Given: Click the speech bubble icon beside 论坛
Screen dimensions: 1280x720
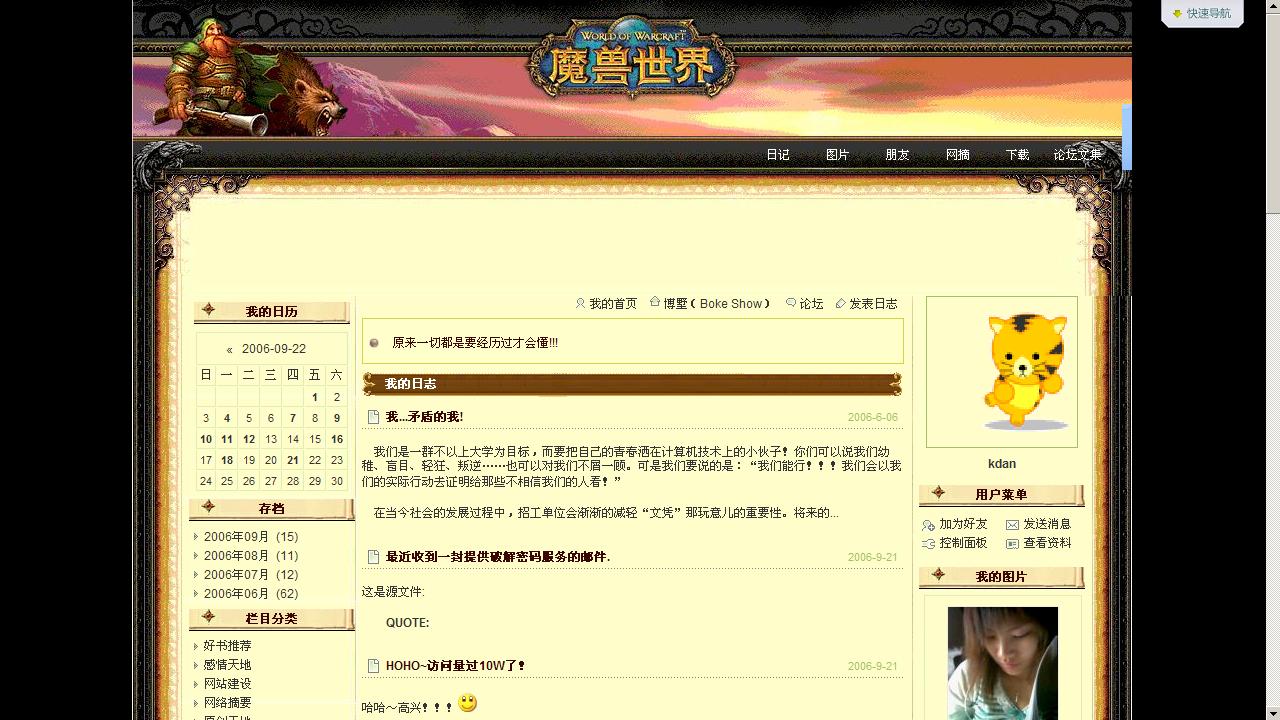Looking at the screenshot, I should [x=791, y=303].
